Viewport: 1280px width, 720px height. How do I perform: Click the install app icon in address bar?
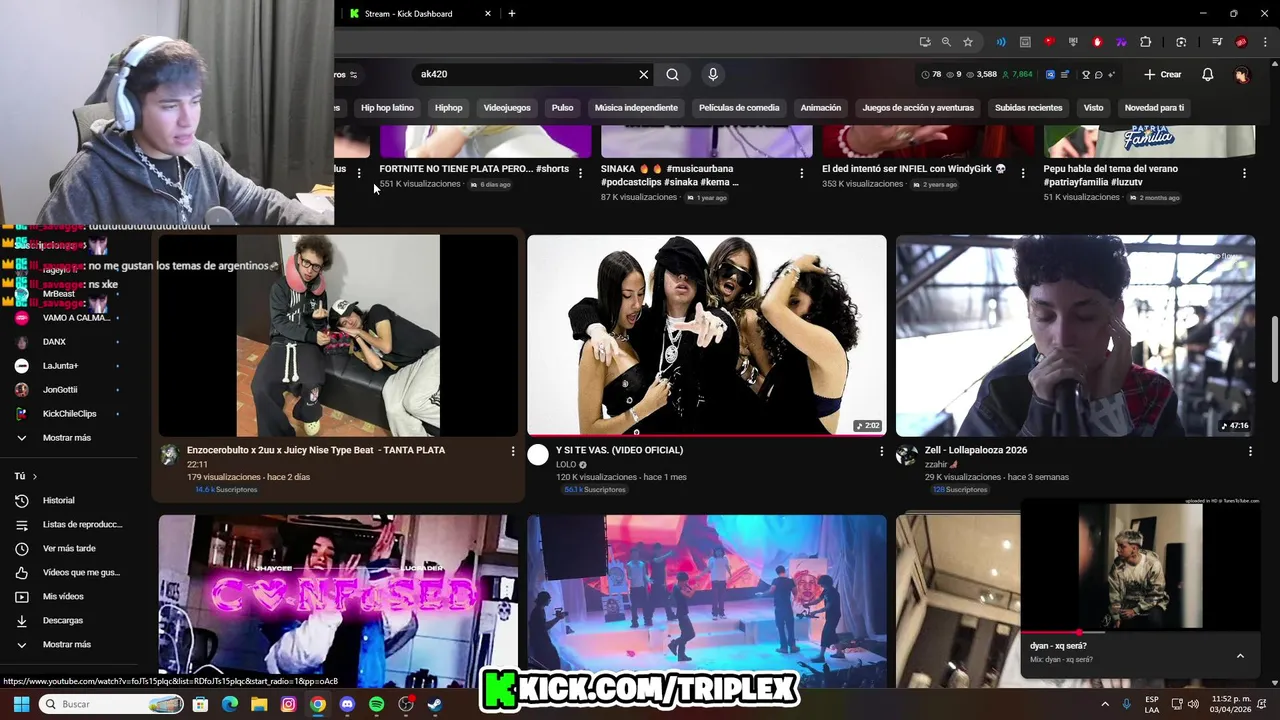point(925,42)
